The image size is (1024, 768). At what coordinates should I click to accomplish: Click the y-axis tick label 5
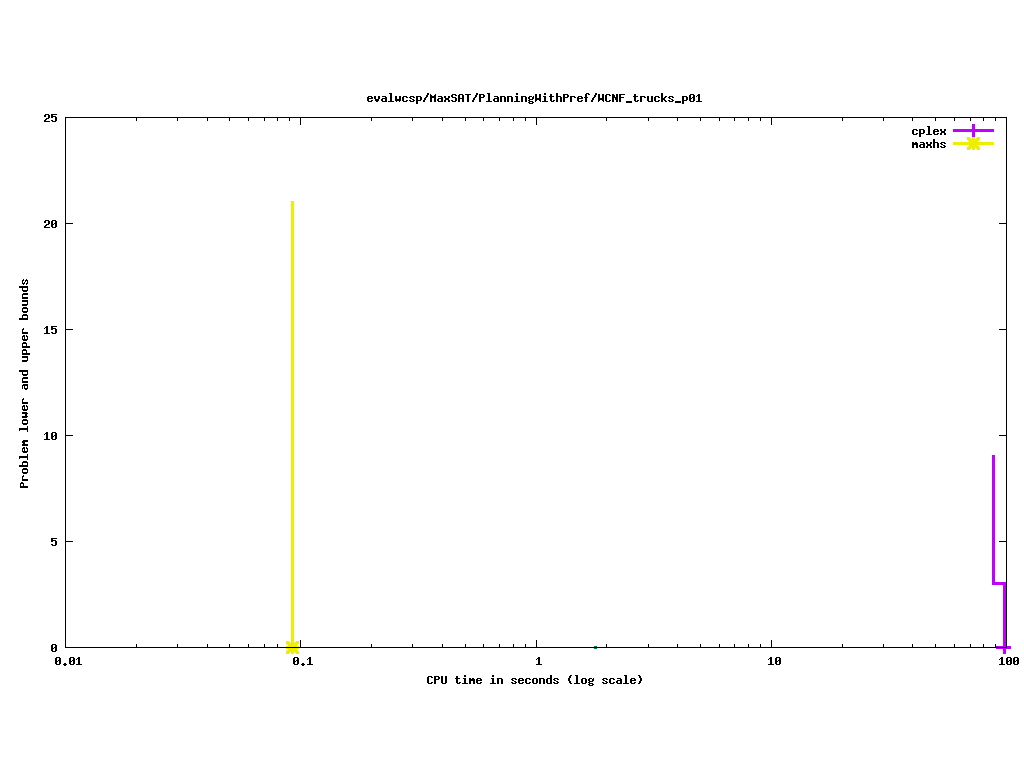click(x=52, y=542)
